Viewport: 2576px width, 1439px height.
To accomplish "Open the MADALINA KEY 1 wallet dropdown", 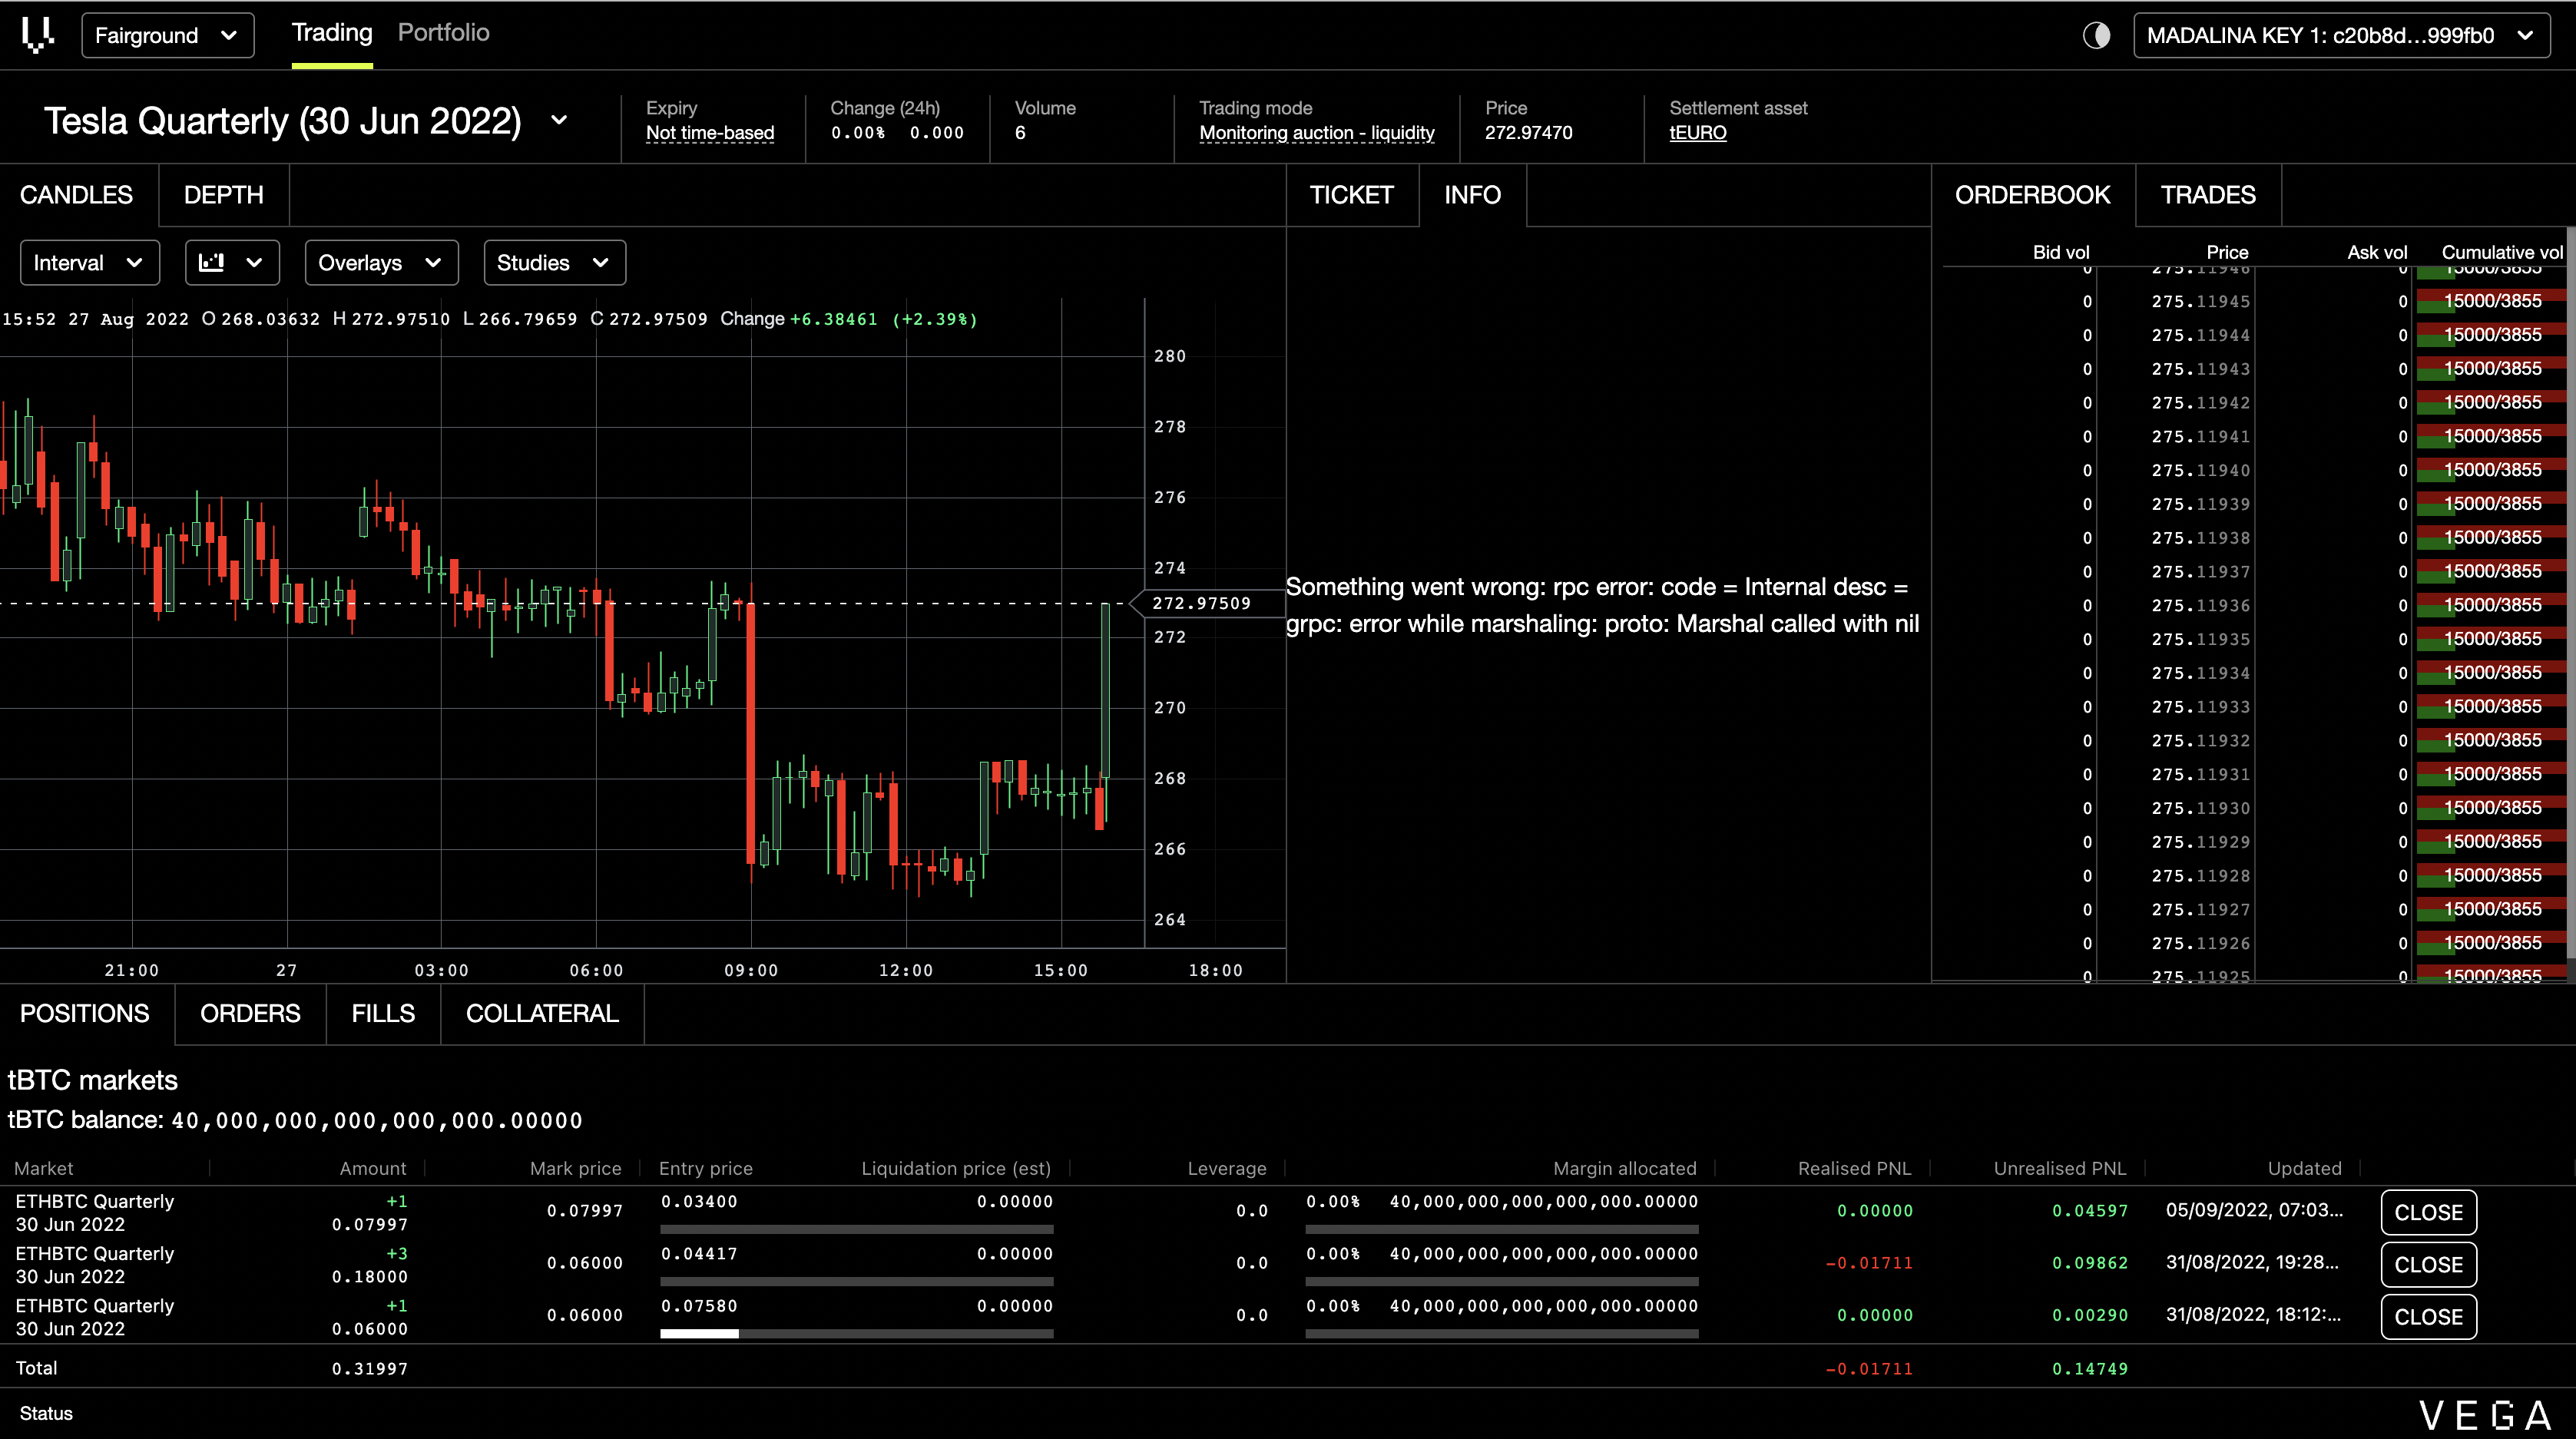I will pos(2340,35).
